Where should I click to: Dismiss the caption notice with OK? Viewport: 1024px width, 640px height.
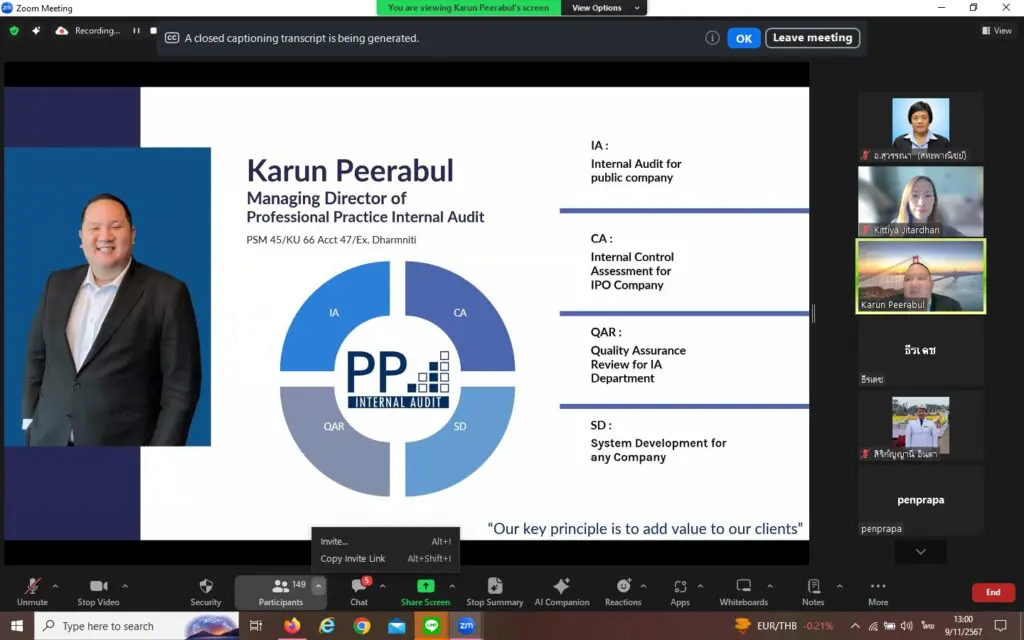744,39
